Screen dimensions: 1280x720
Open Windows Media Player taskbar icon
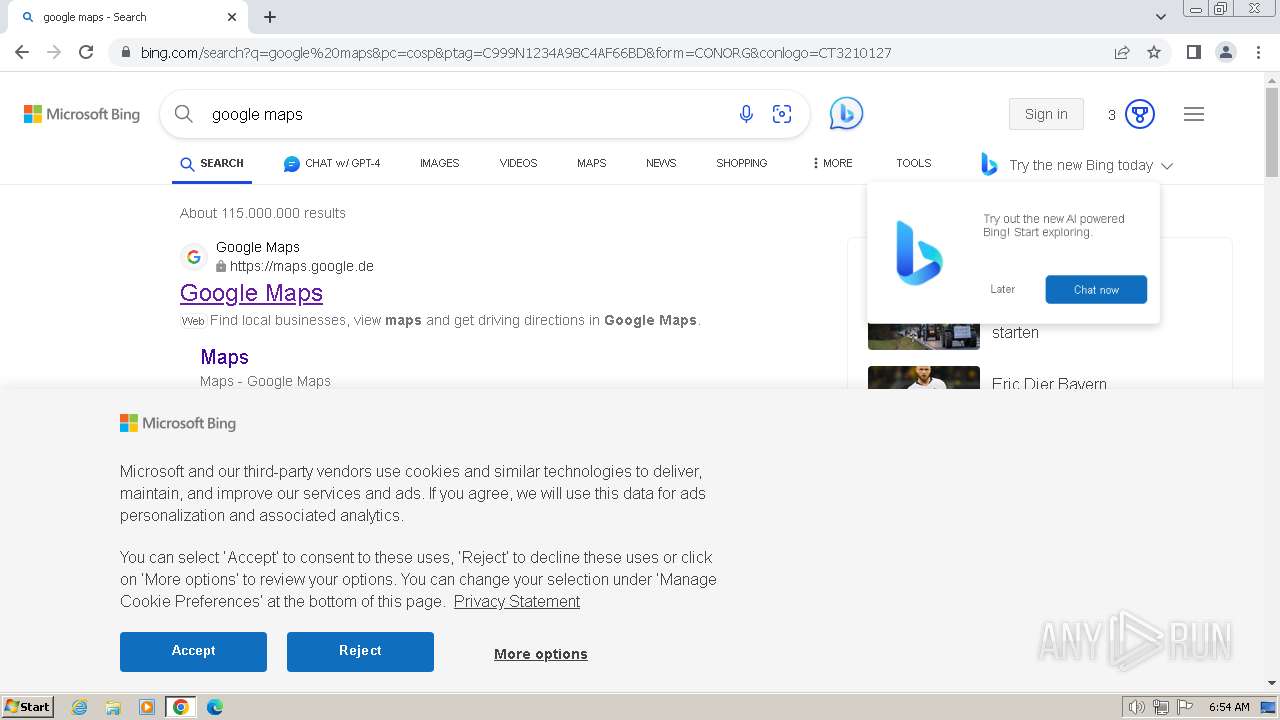click(x=147, y=707)
